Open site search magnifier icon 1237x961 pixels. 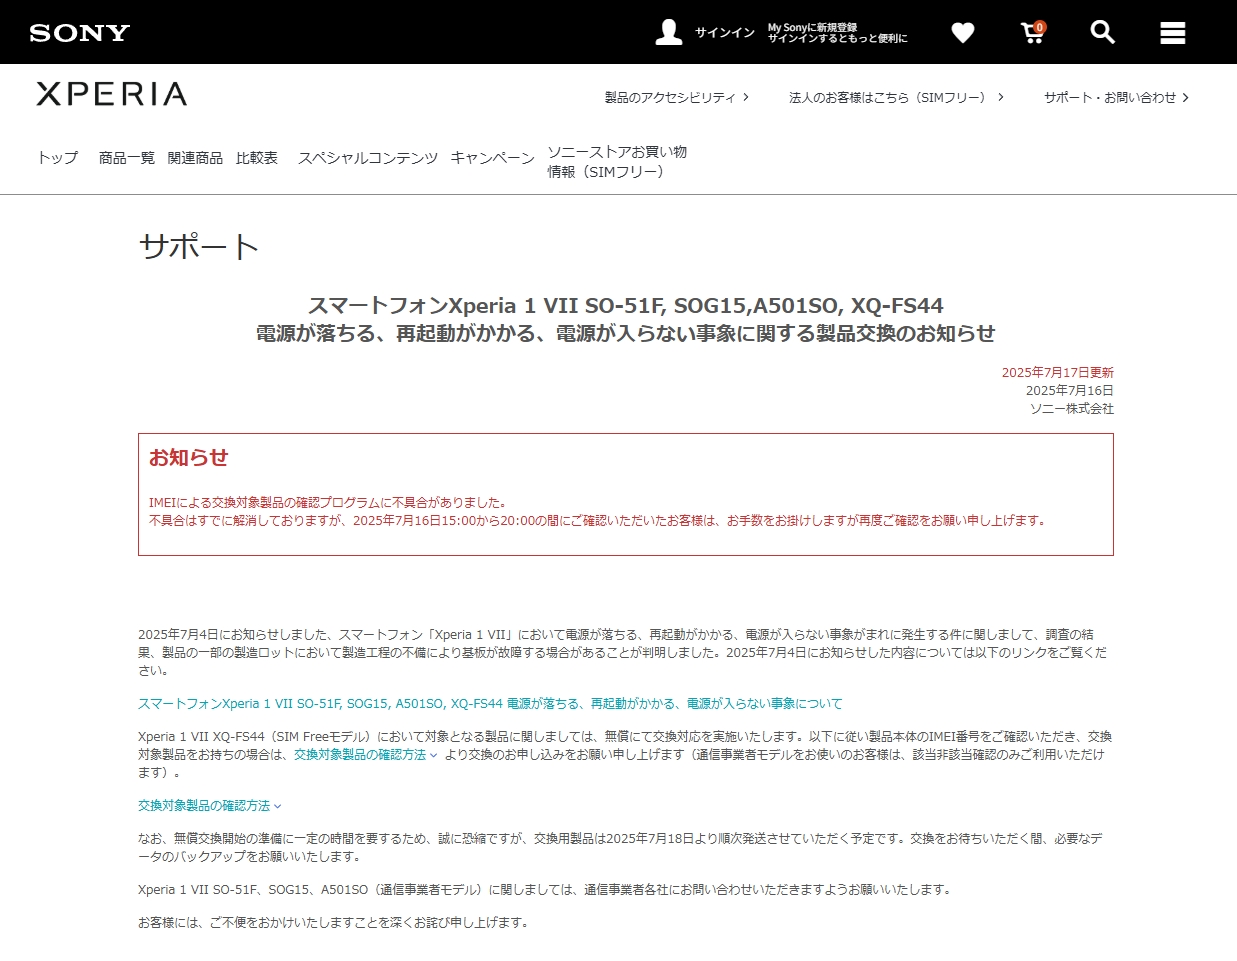pyautogui.click(x=1102, y=33)
